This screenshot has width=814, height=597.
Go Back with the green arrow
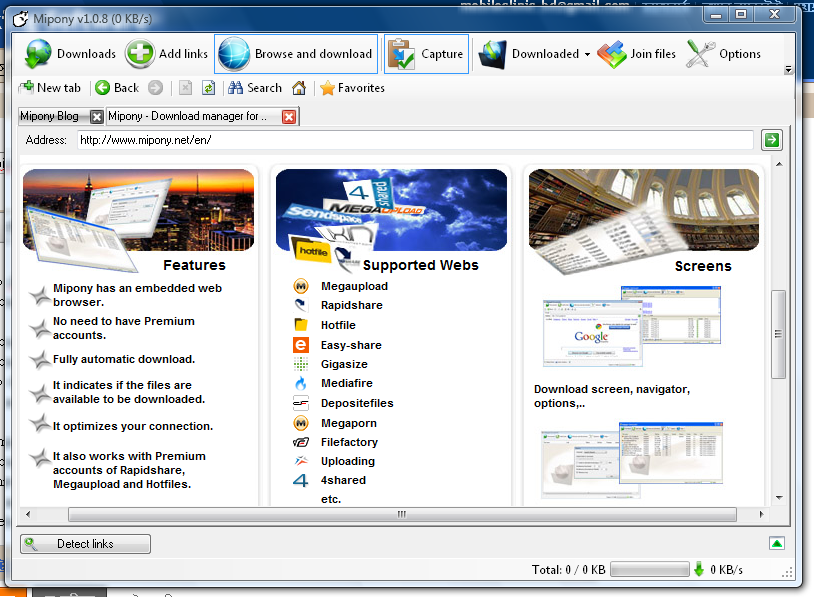click(117, 88)
